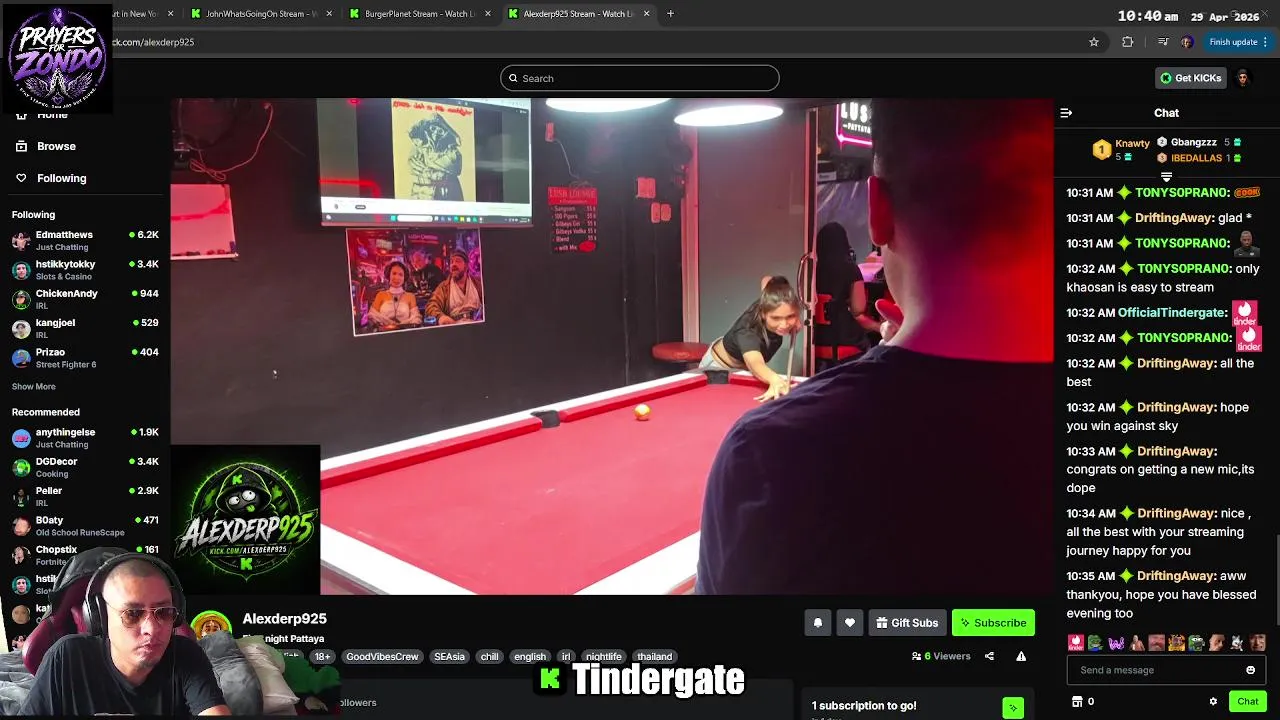Click the green Chat send button
Screen dimensions: 1280x720
1247,702
